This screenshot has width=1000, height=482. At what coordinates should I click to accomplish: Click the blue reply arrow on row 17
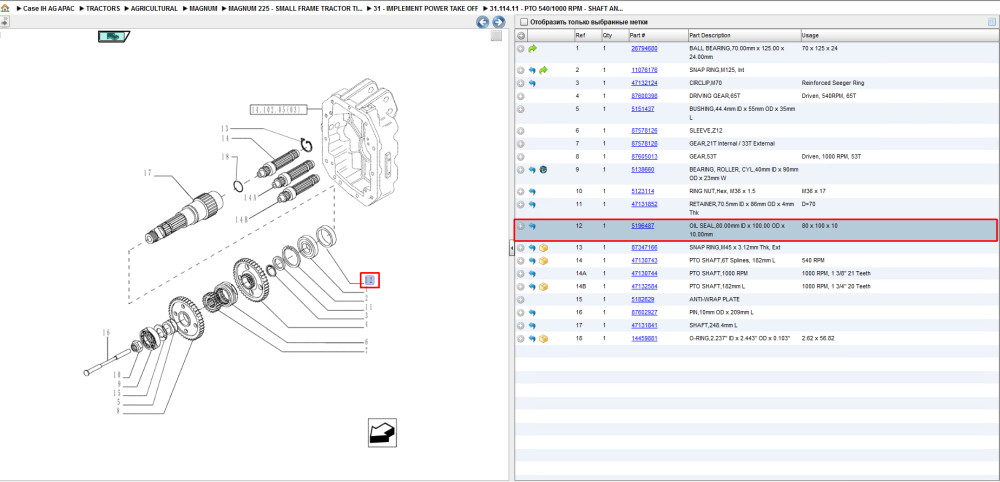click(x=533, y=326)
